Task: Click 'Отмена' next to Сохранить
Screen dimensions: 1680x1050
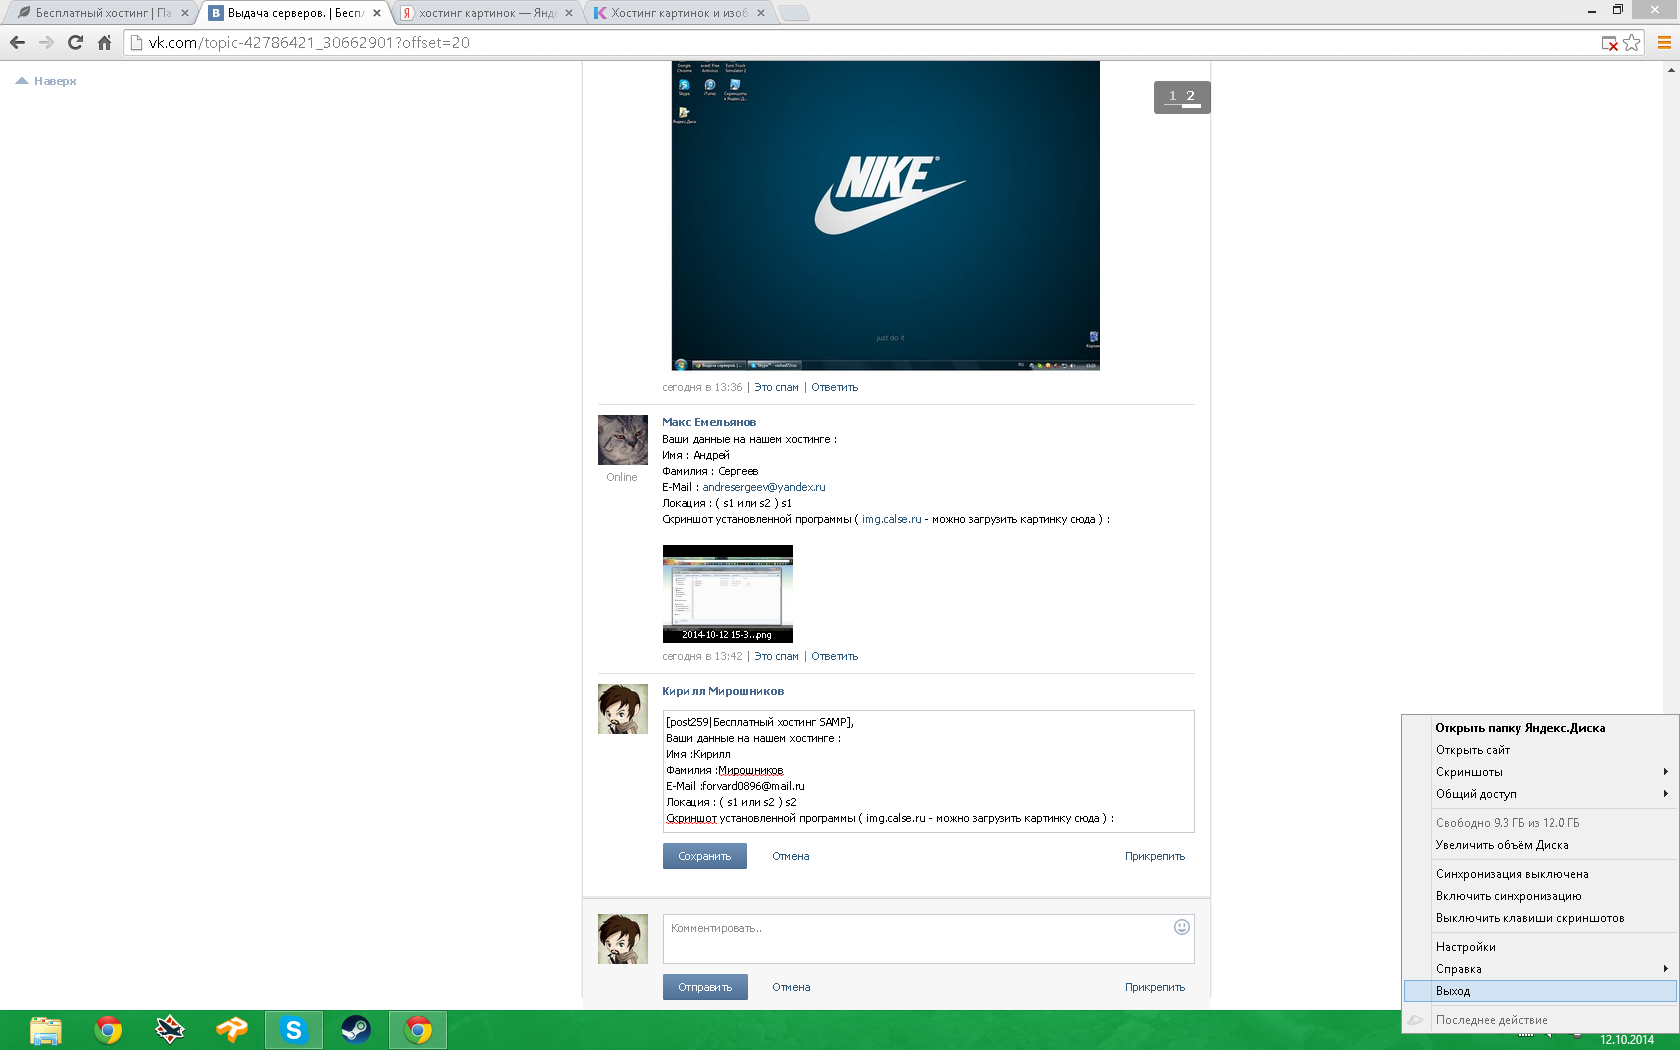Action: coord(790,856)
